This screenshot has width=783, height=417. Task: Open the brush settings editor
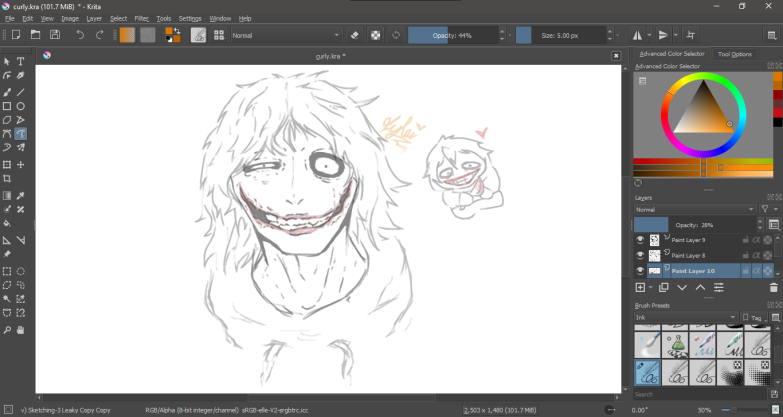(199, 35)
